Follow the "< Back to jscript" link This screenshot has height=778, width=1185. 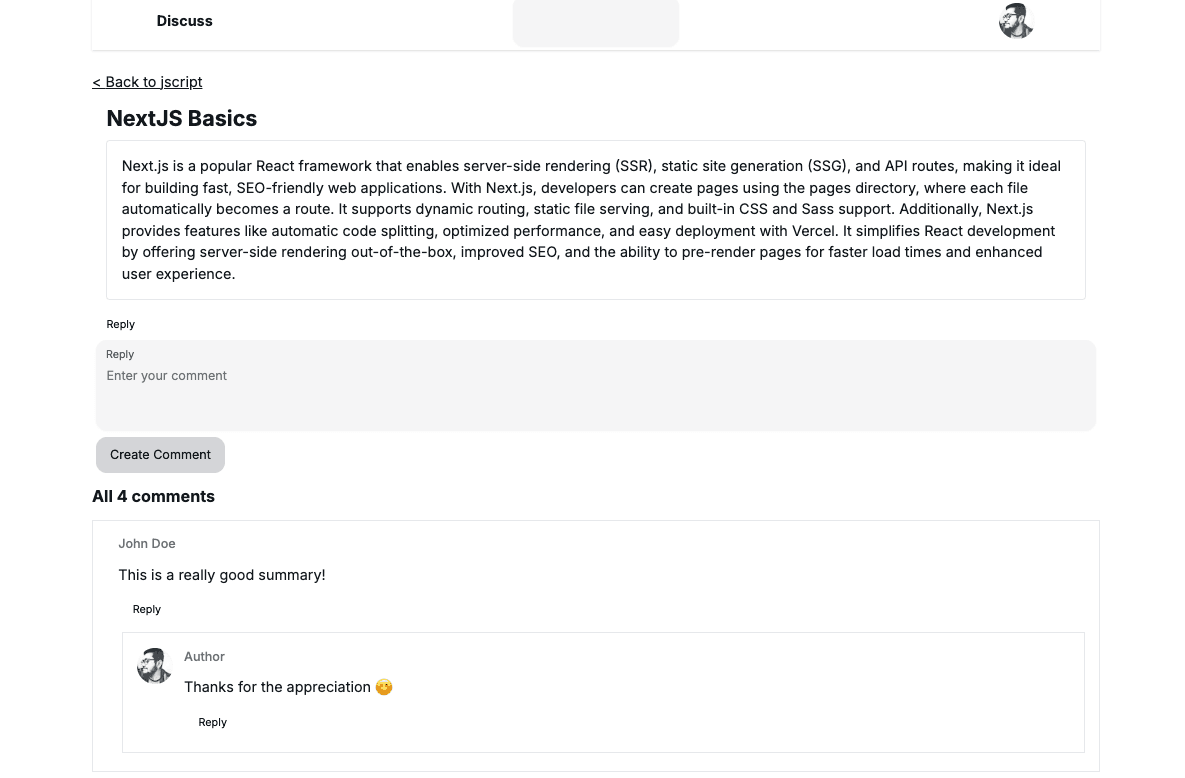[x=147, y=82]
